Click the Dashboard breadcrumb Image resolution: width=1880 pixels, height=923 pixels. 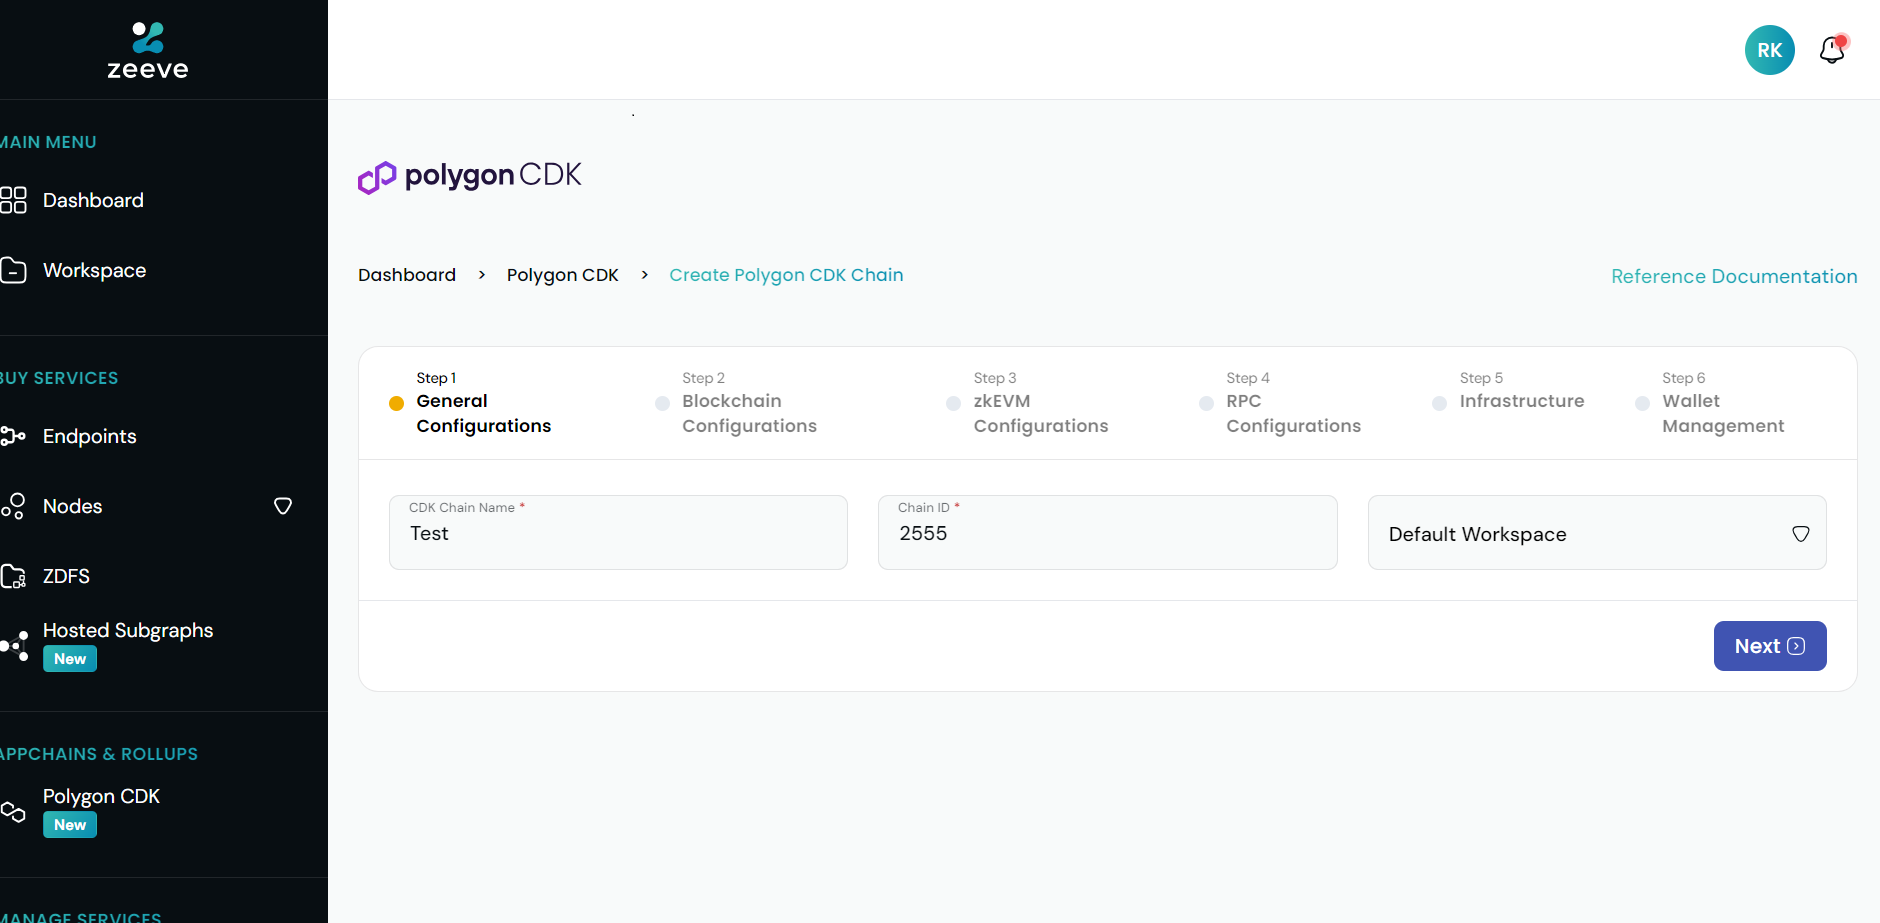tap(406, 274)
